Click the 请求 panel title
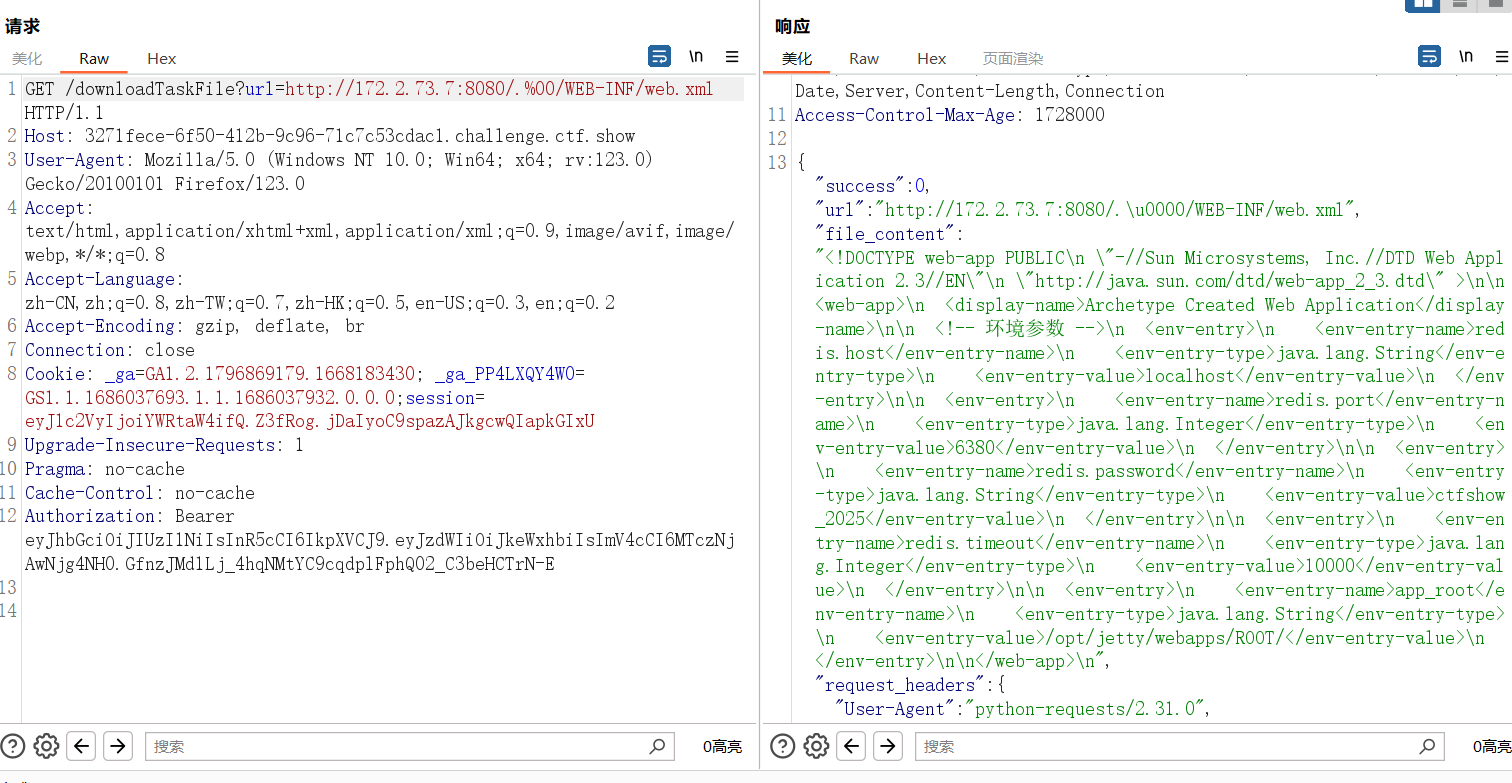 pyautogui.click(x=22, y=27)
